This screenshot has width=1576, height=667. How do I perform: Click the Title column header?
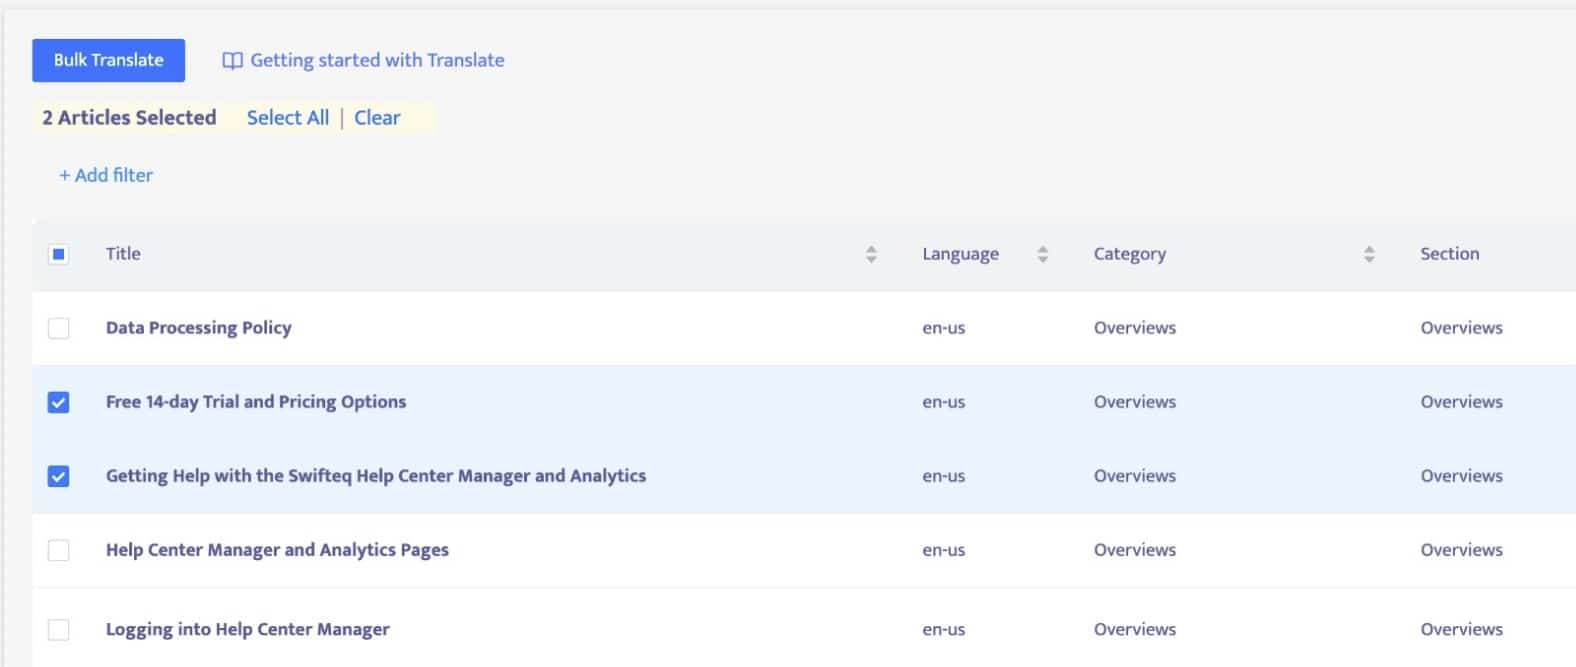pyautogui.click(x=123, y=254)
